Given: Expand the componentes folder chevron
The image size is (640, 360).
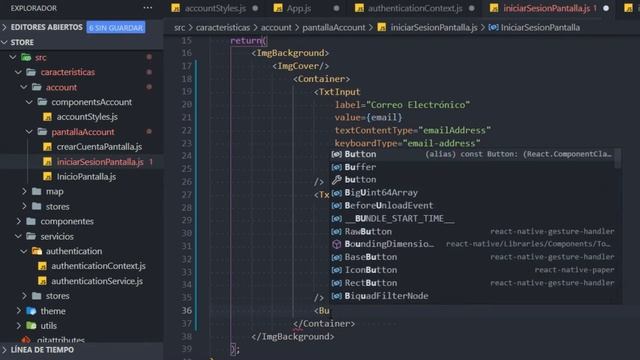Looking at the screenshot, I should (18, 221).
